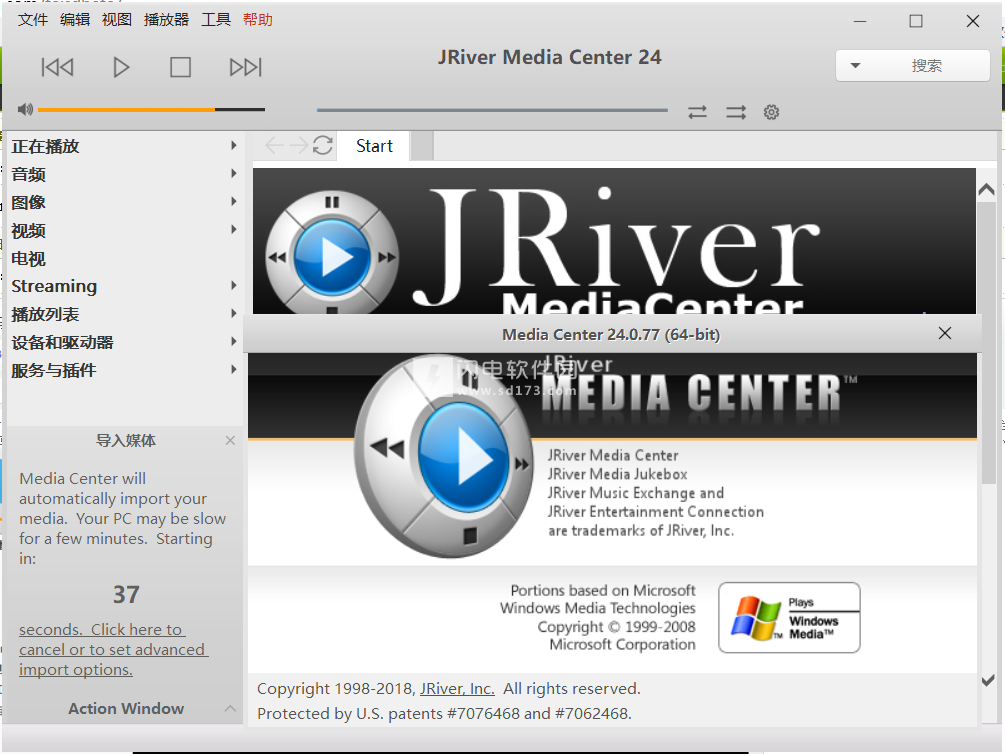Click the cancel import options link
1005x754 pixels.
point(112,649)
